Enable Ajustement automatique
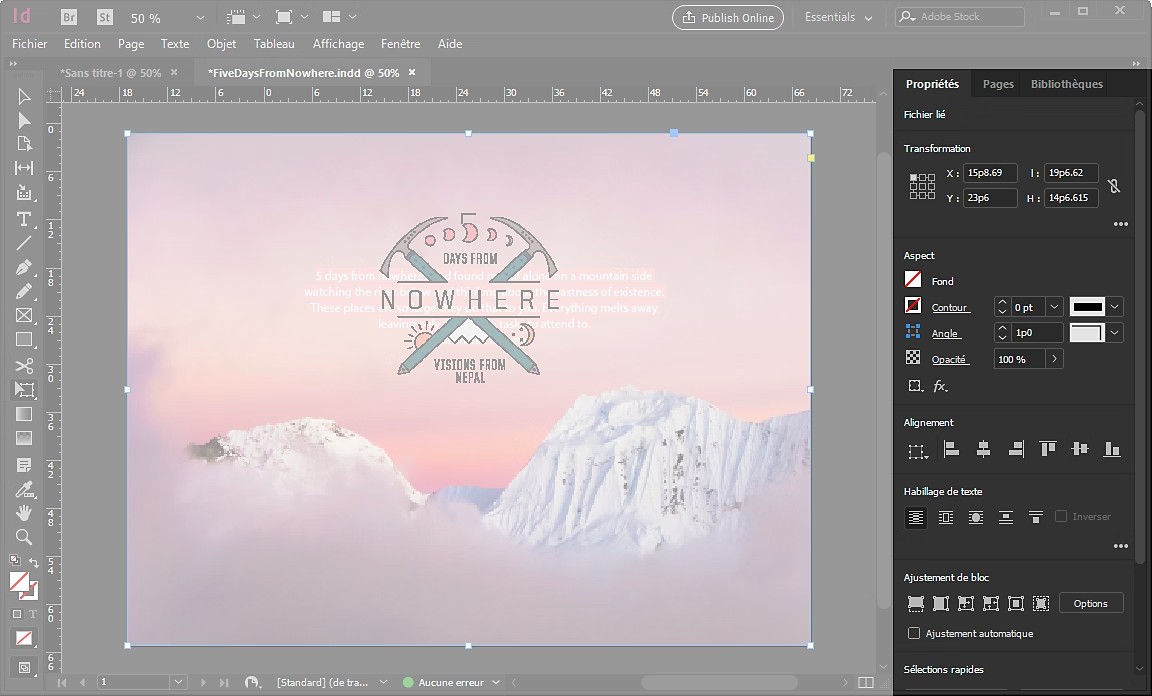This screenshot has width=1152, height=696. [x=913, y=633]
